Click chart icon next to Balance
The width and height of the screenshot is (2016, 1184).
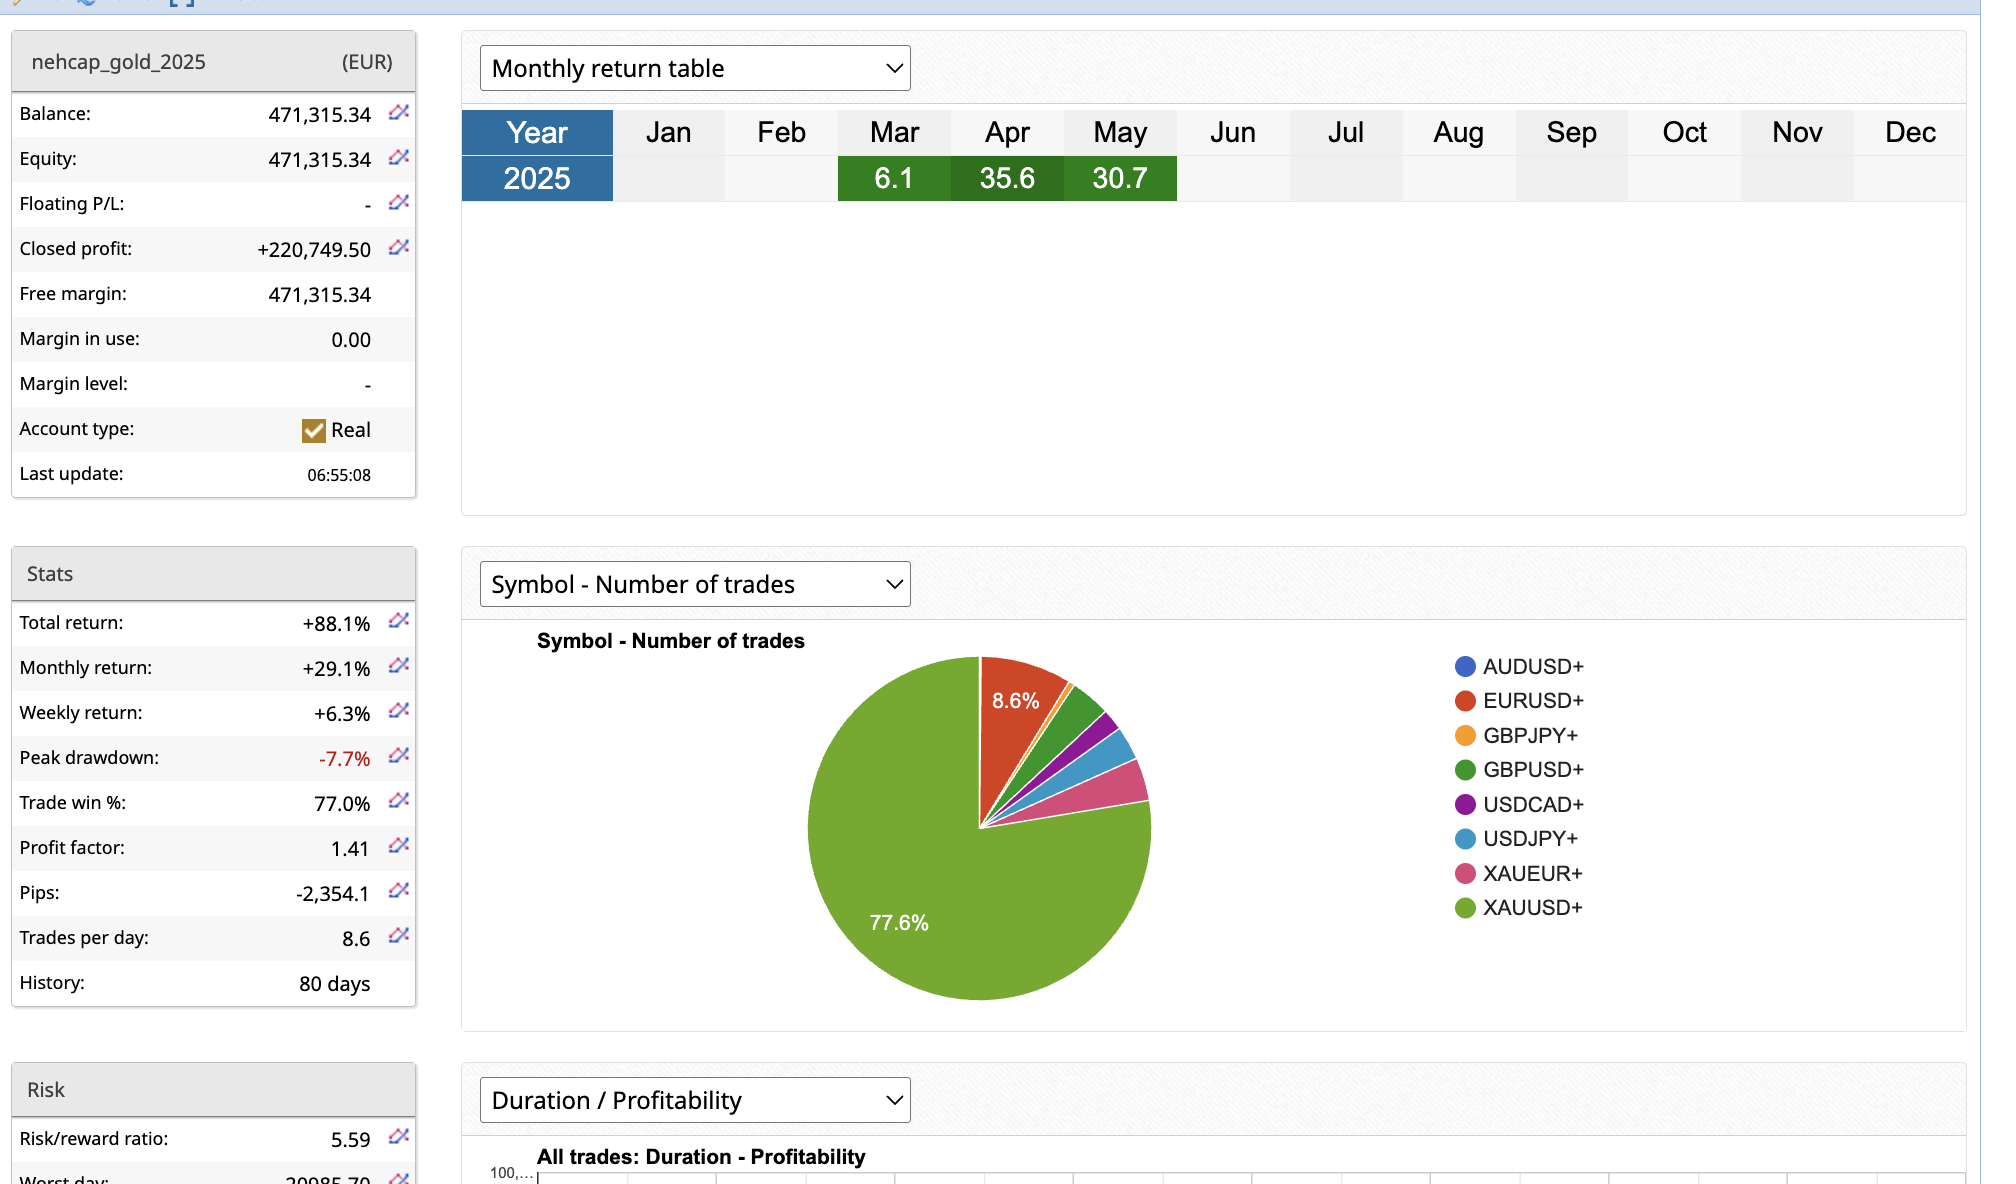[x=399, y=113]
